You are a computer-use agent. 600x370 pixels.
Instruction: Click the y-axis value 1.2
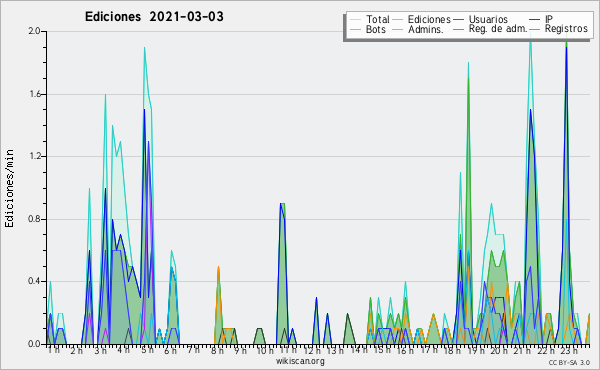(34, 156)
